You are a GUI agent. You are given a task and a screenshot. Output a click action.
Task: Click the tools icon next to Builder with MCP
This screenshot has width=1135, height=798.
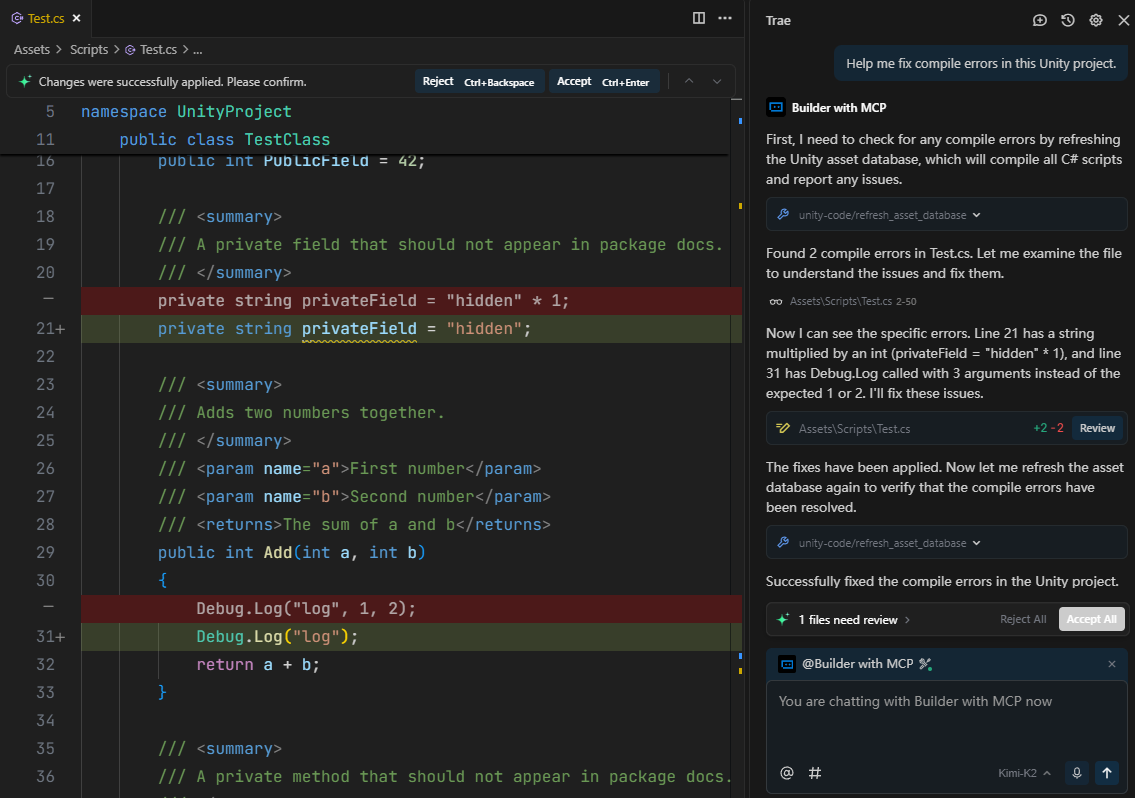click(x=925, y=664)
